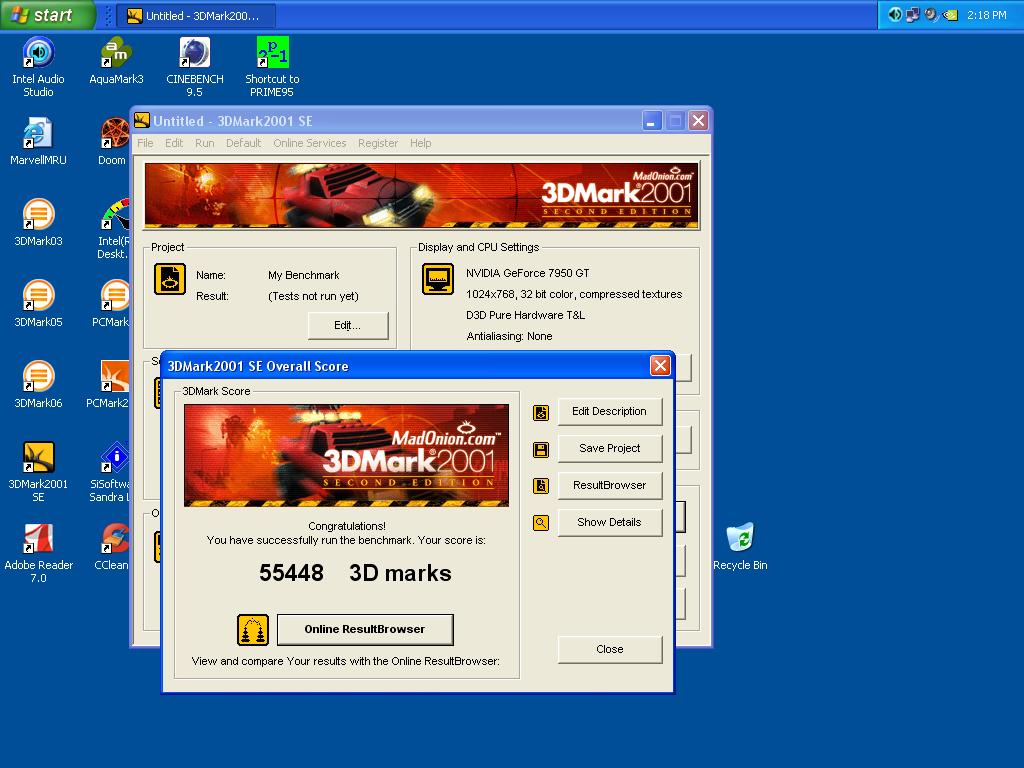Launch AquaMark3 from the desktop

pos(116,60)
